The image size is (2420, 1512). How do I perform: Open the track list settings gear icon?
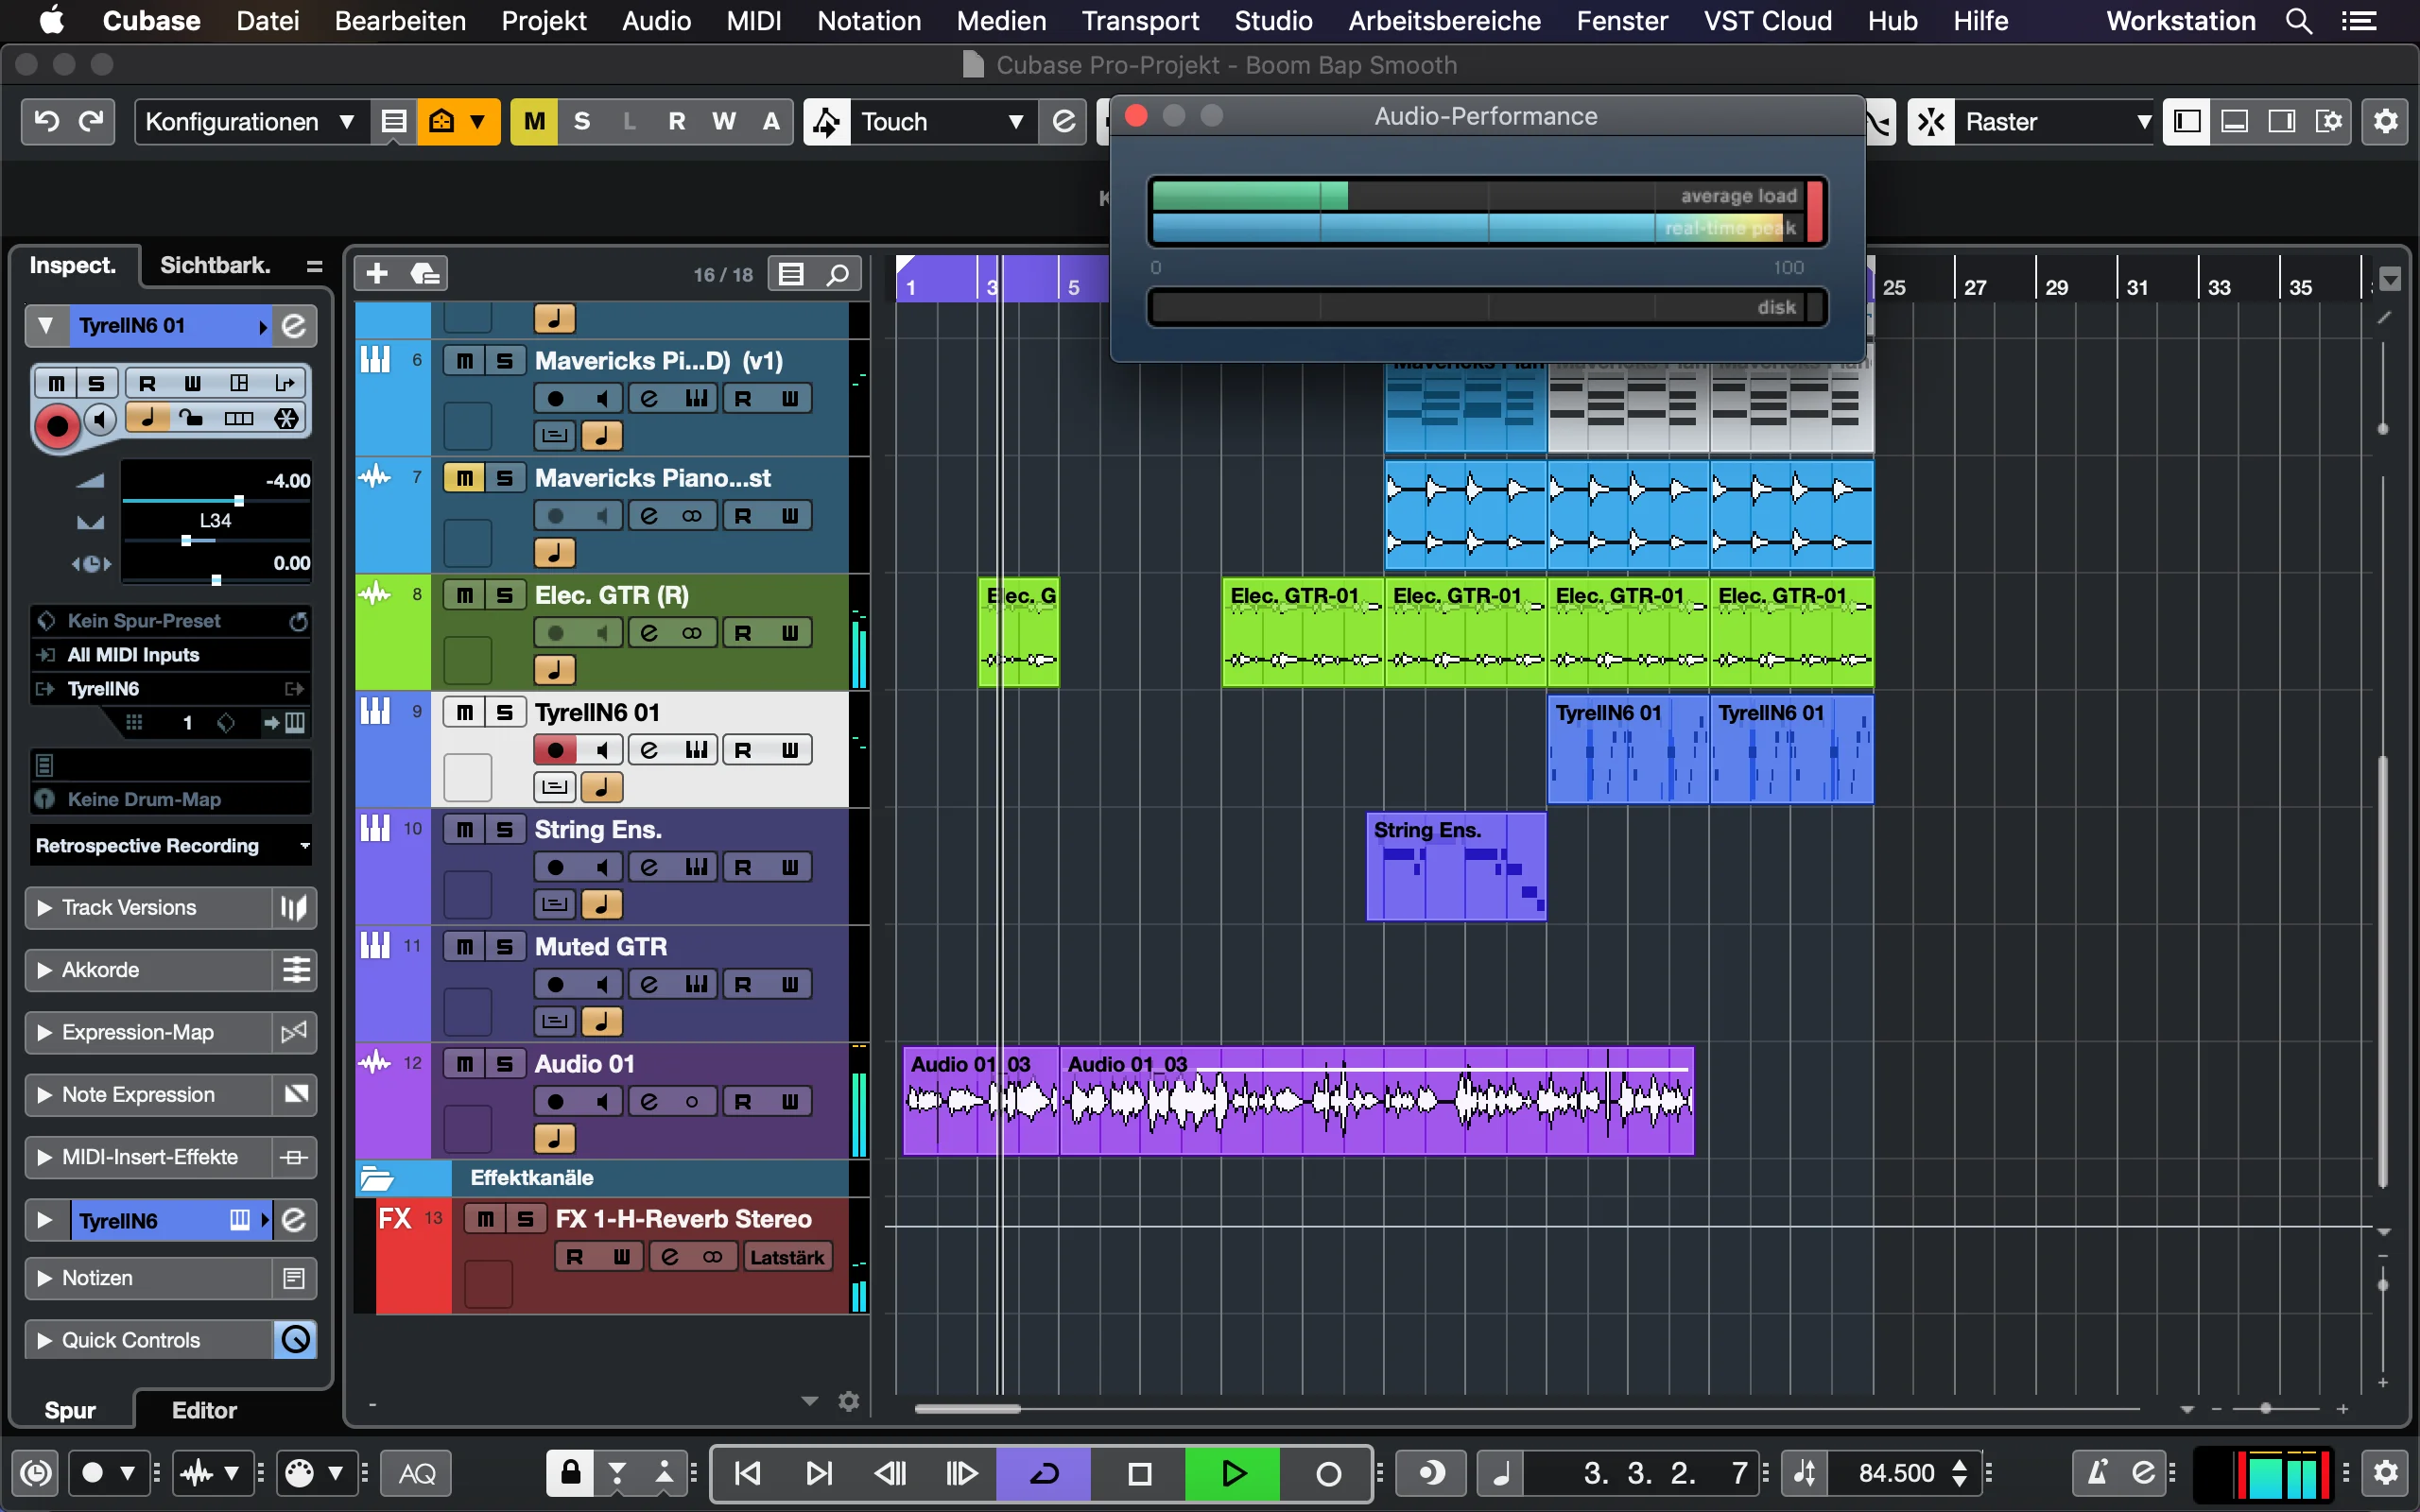[x=849, y=1401]
